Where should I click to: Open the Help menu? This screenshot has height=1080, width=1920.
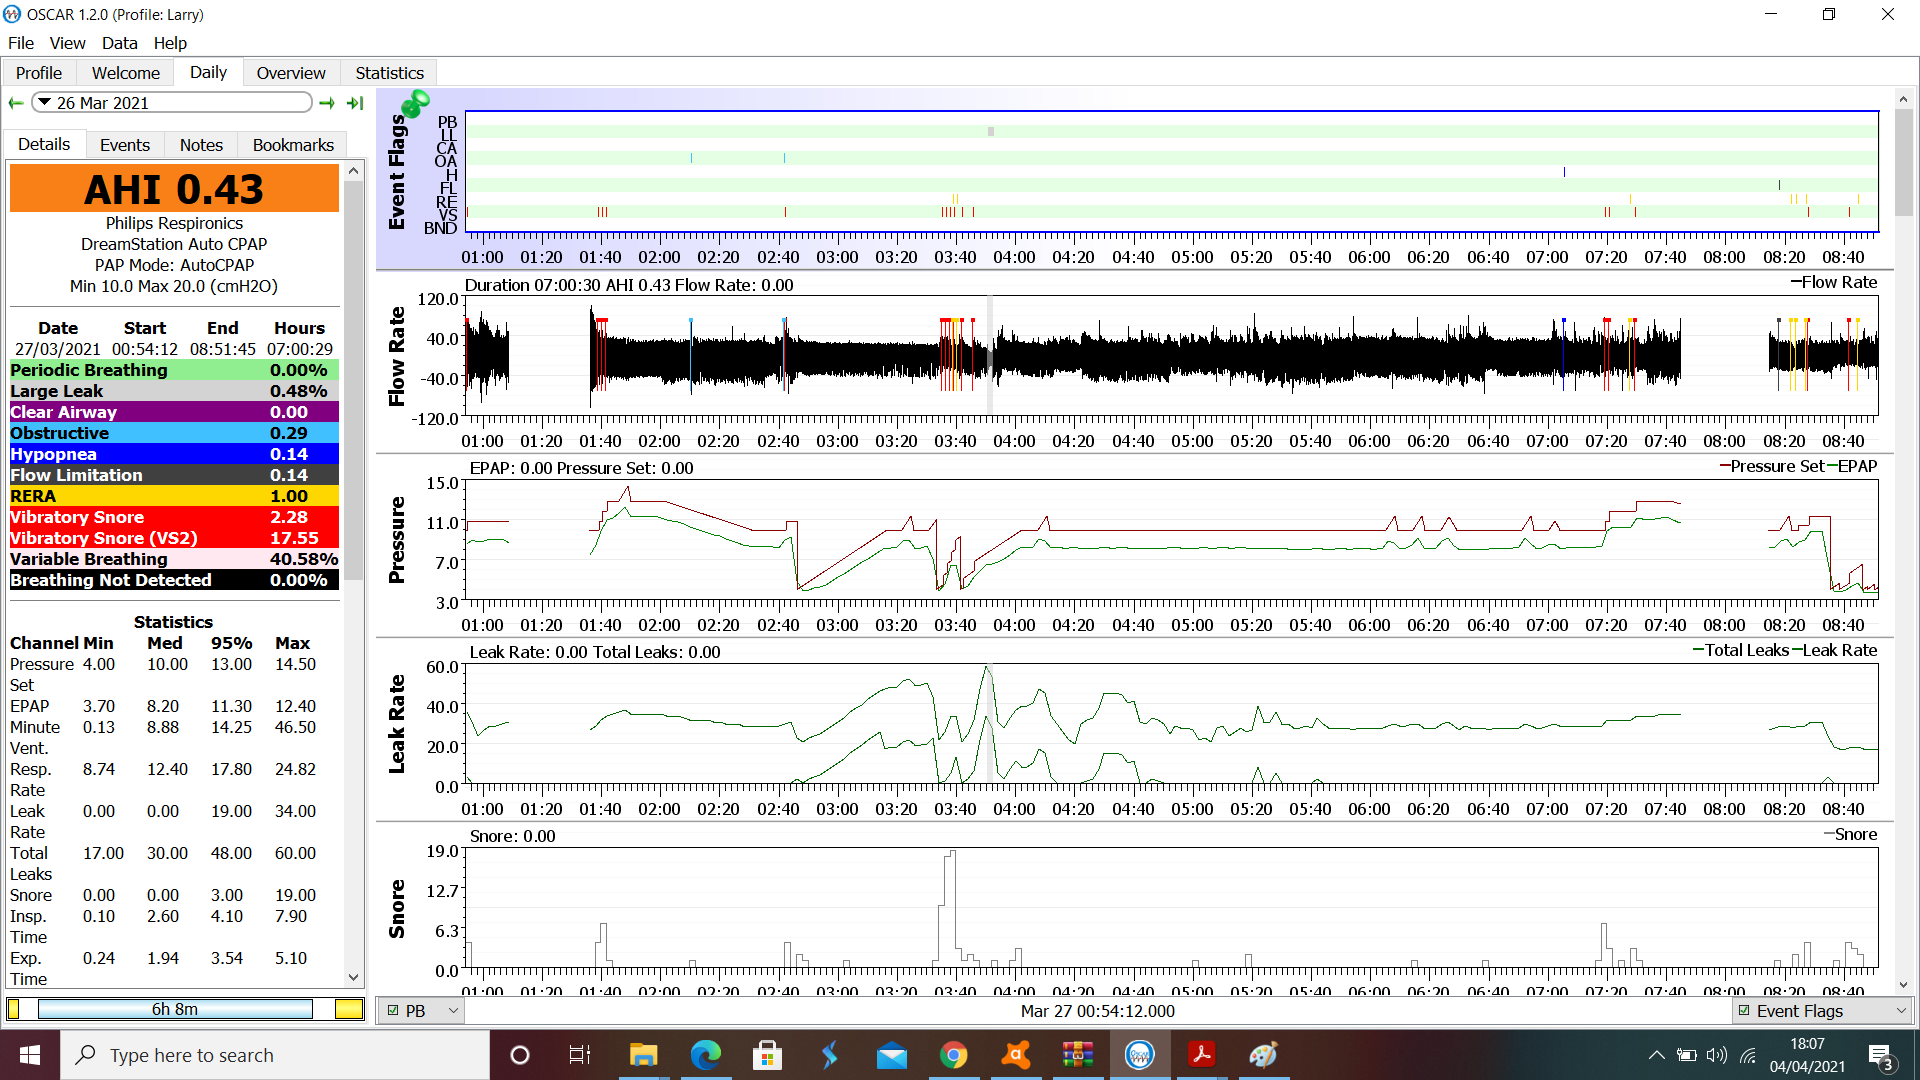click(x=170, y=43)
